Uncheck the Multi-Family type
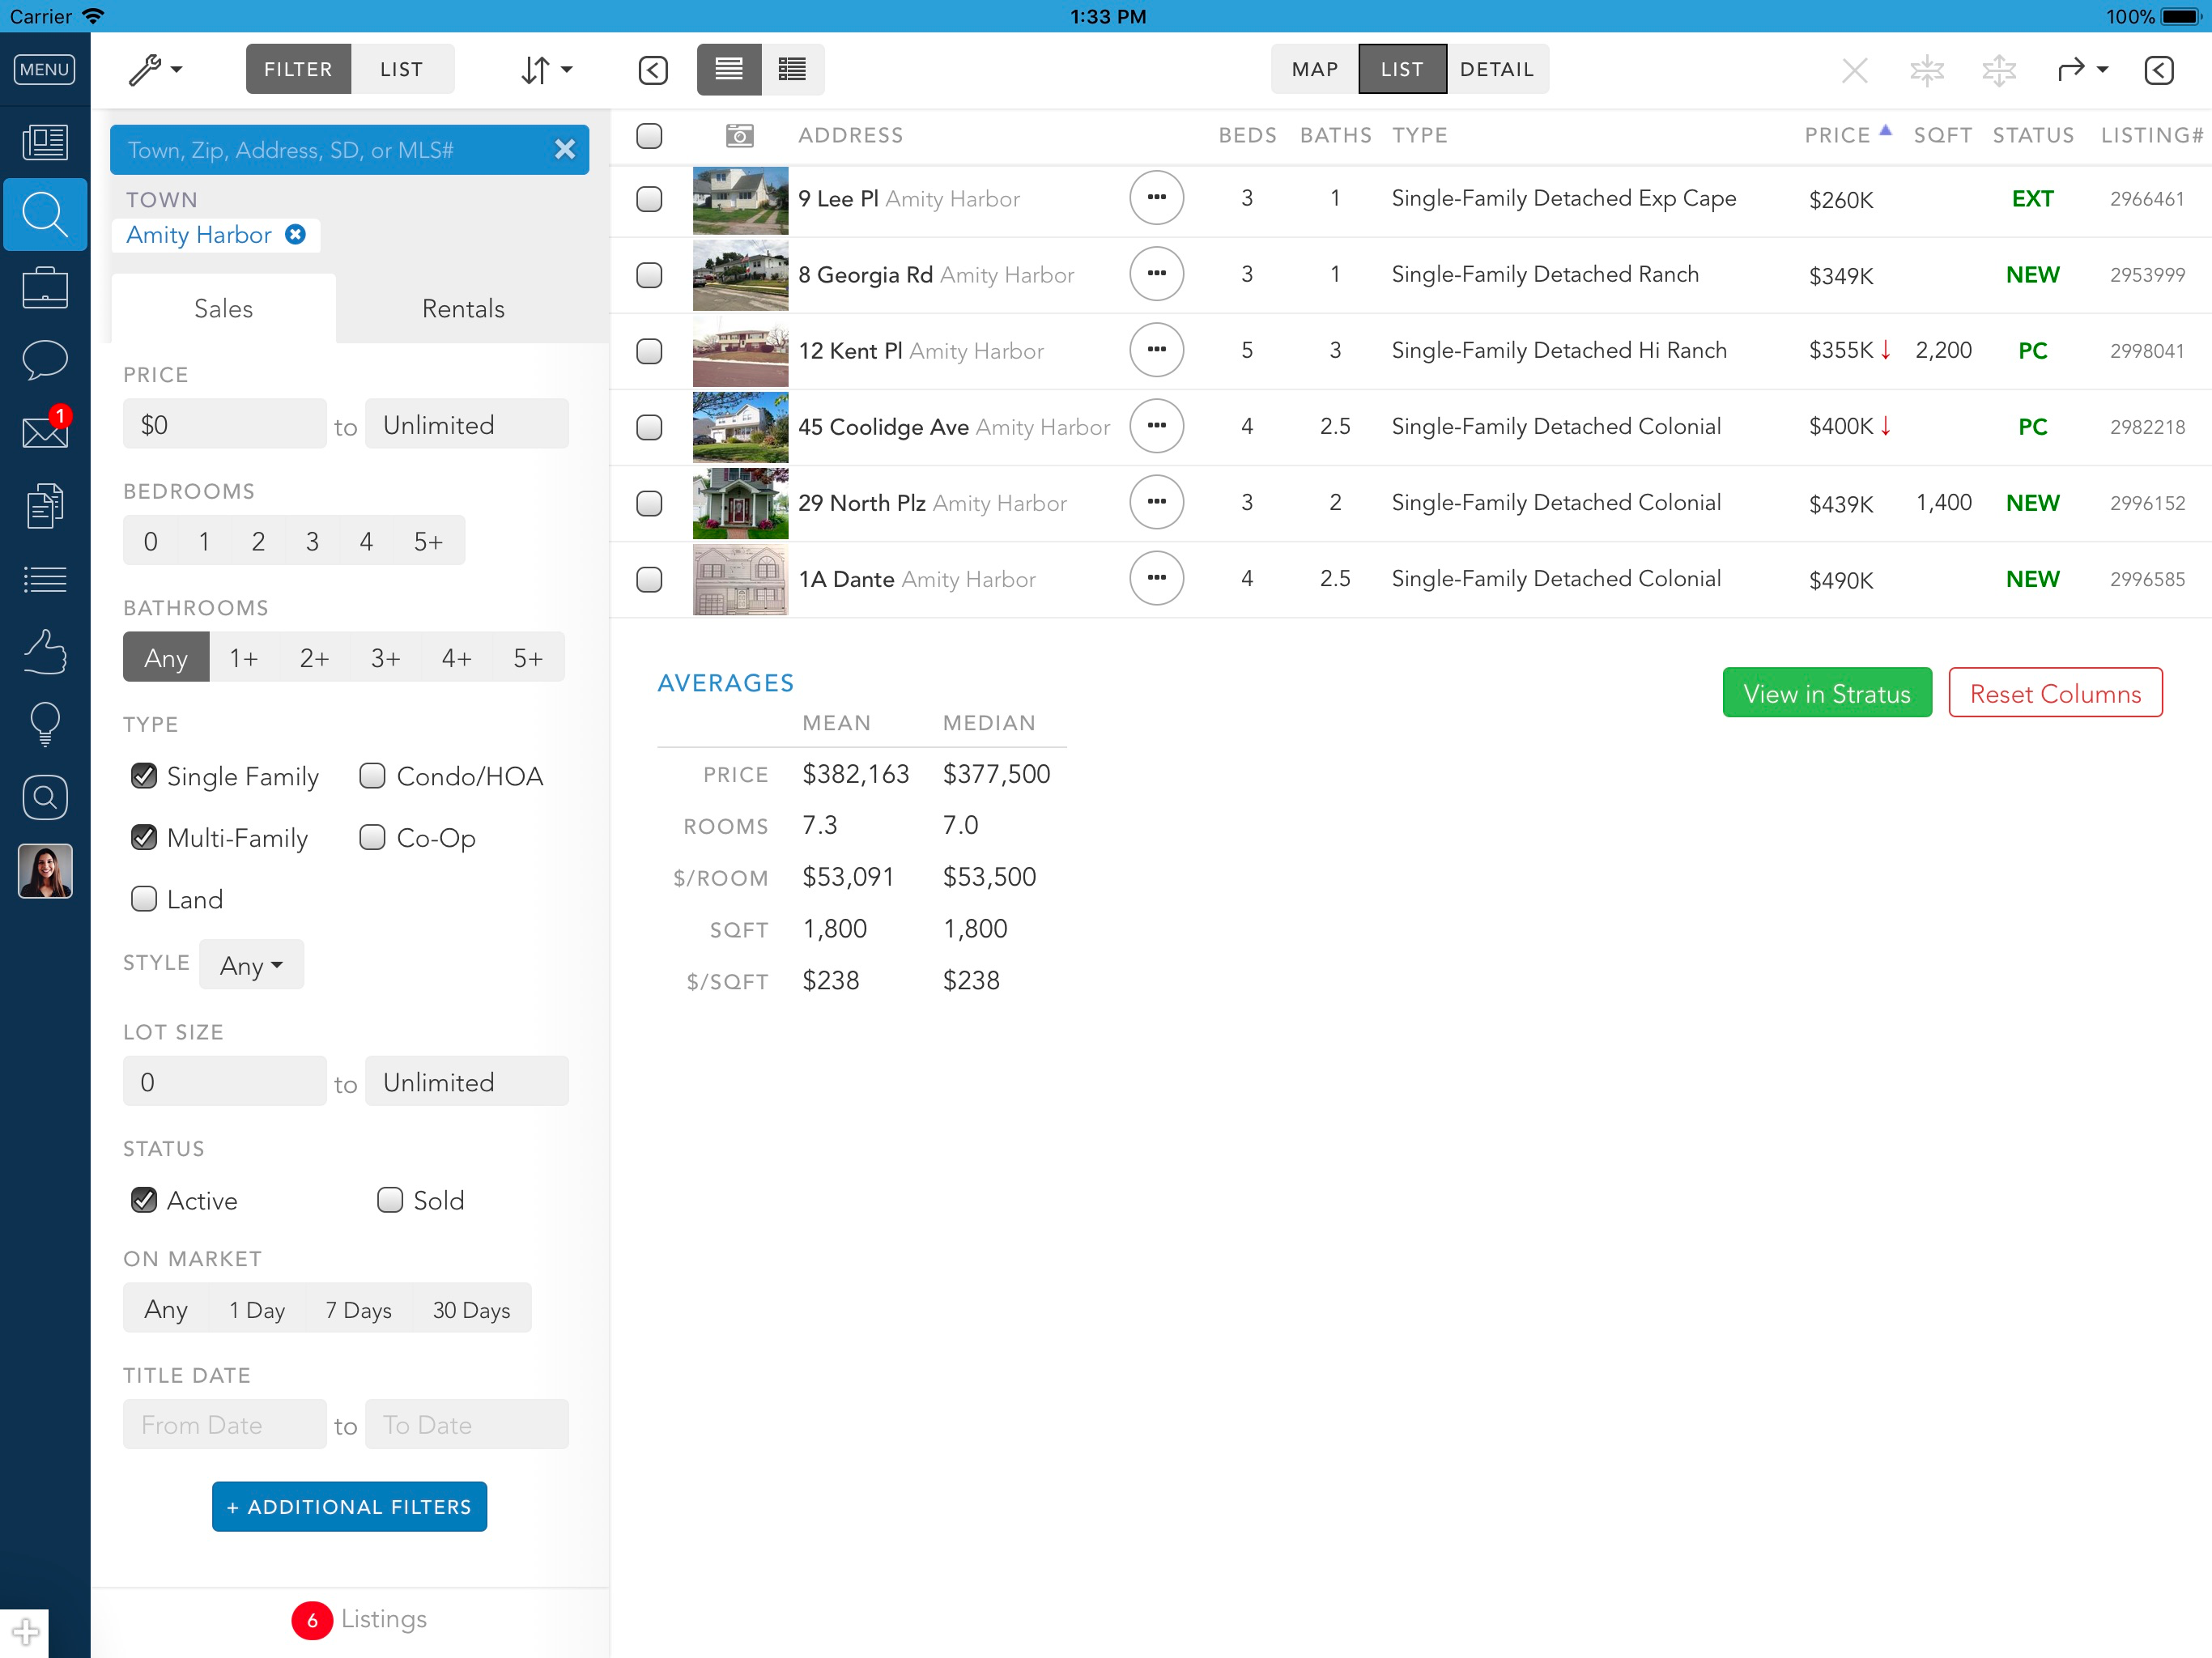2212x1658 pixels. coord(144,837)
